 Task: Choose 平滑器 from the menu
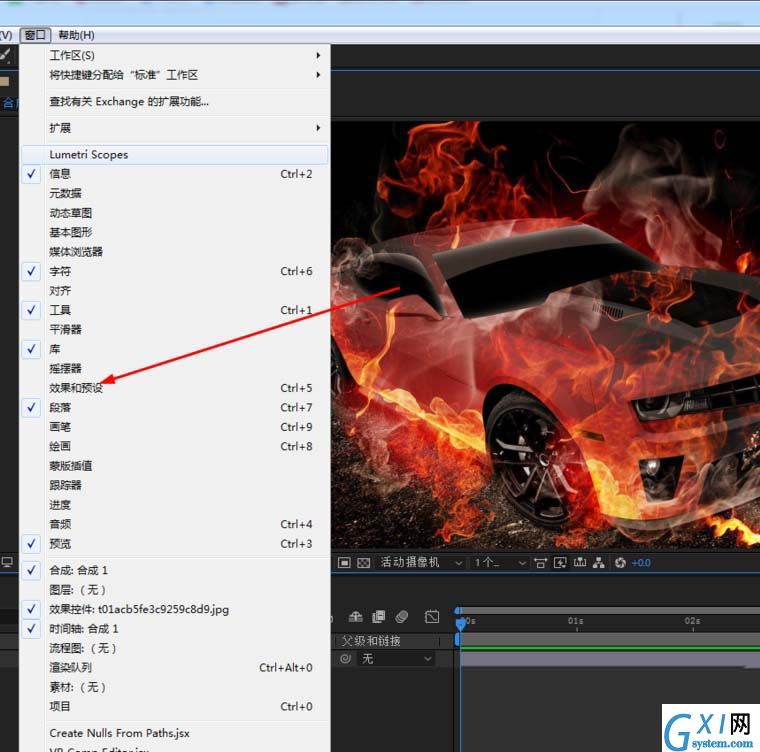coord(174,330)
